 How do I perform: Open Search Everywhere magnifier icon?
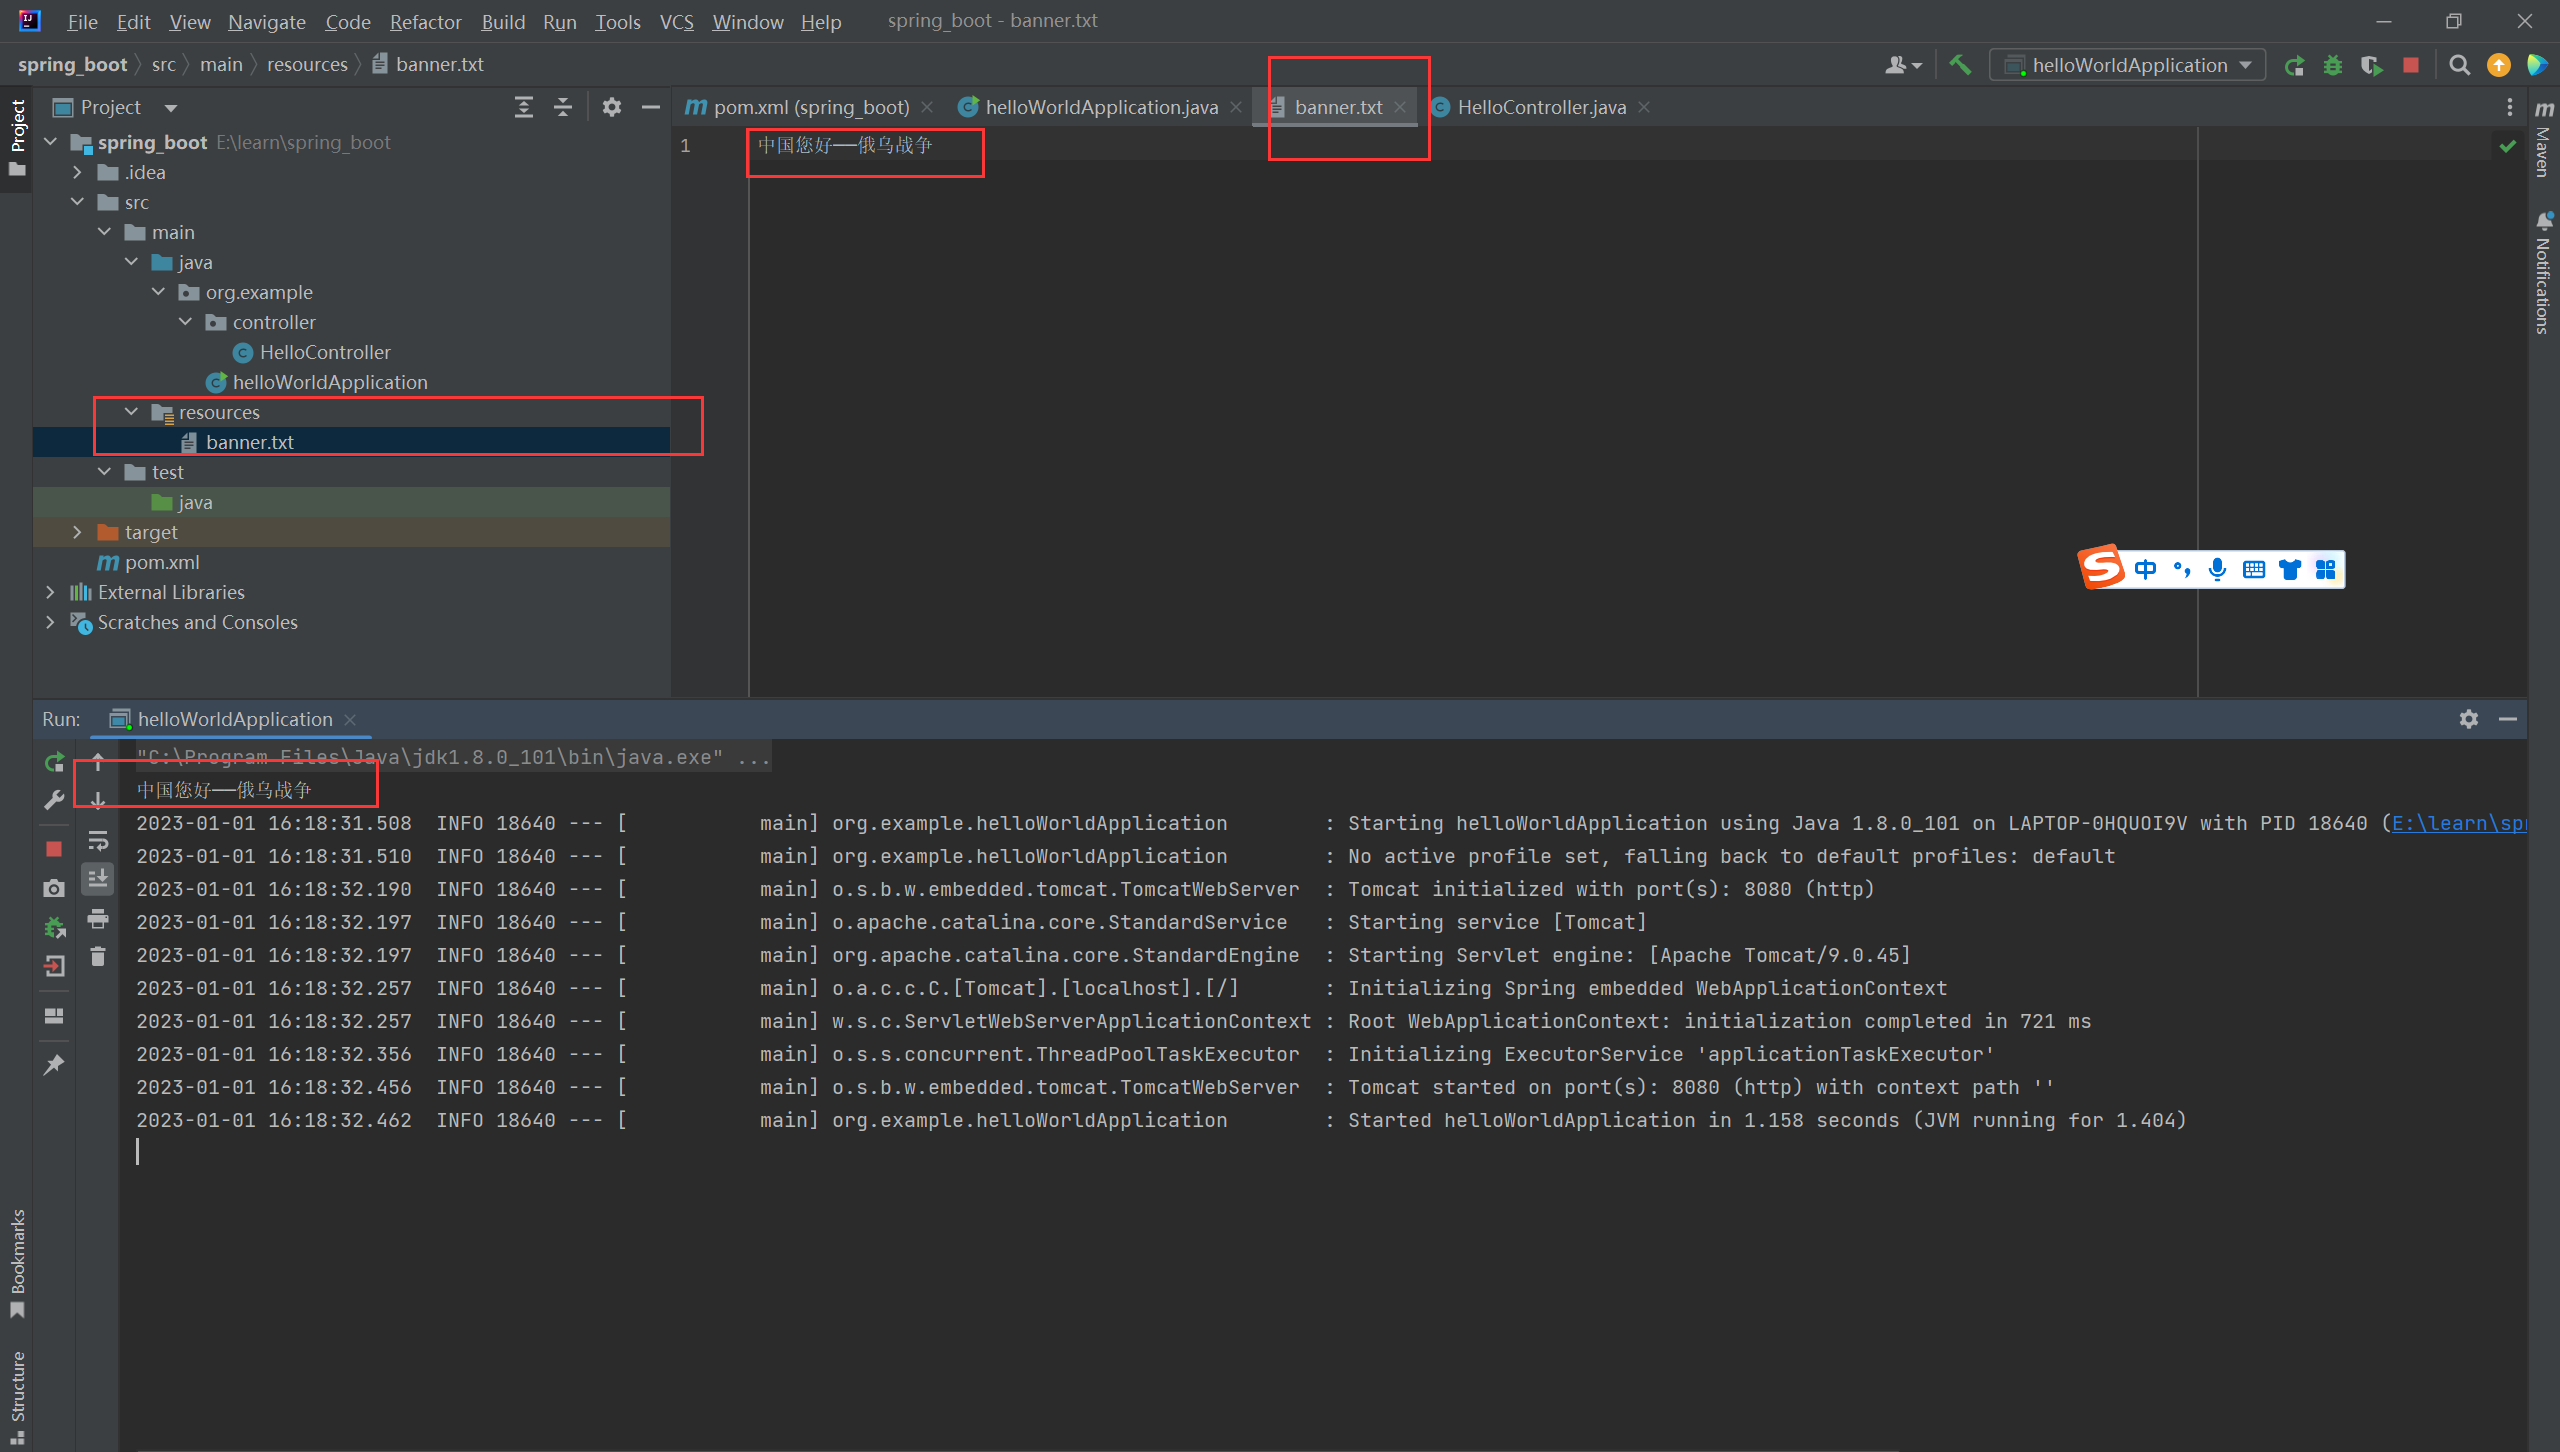pos(2459,66)
